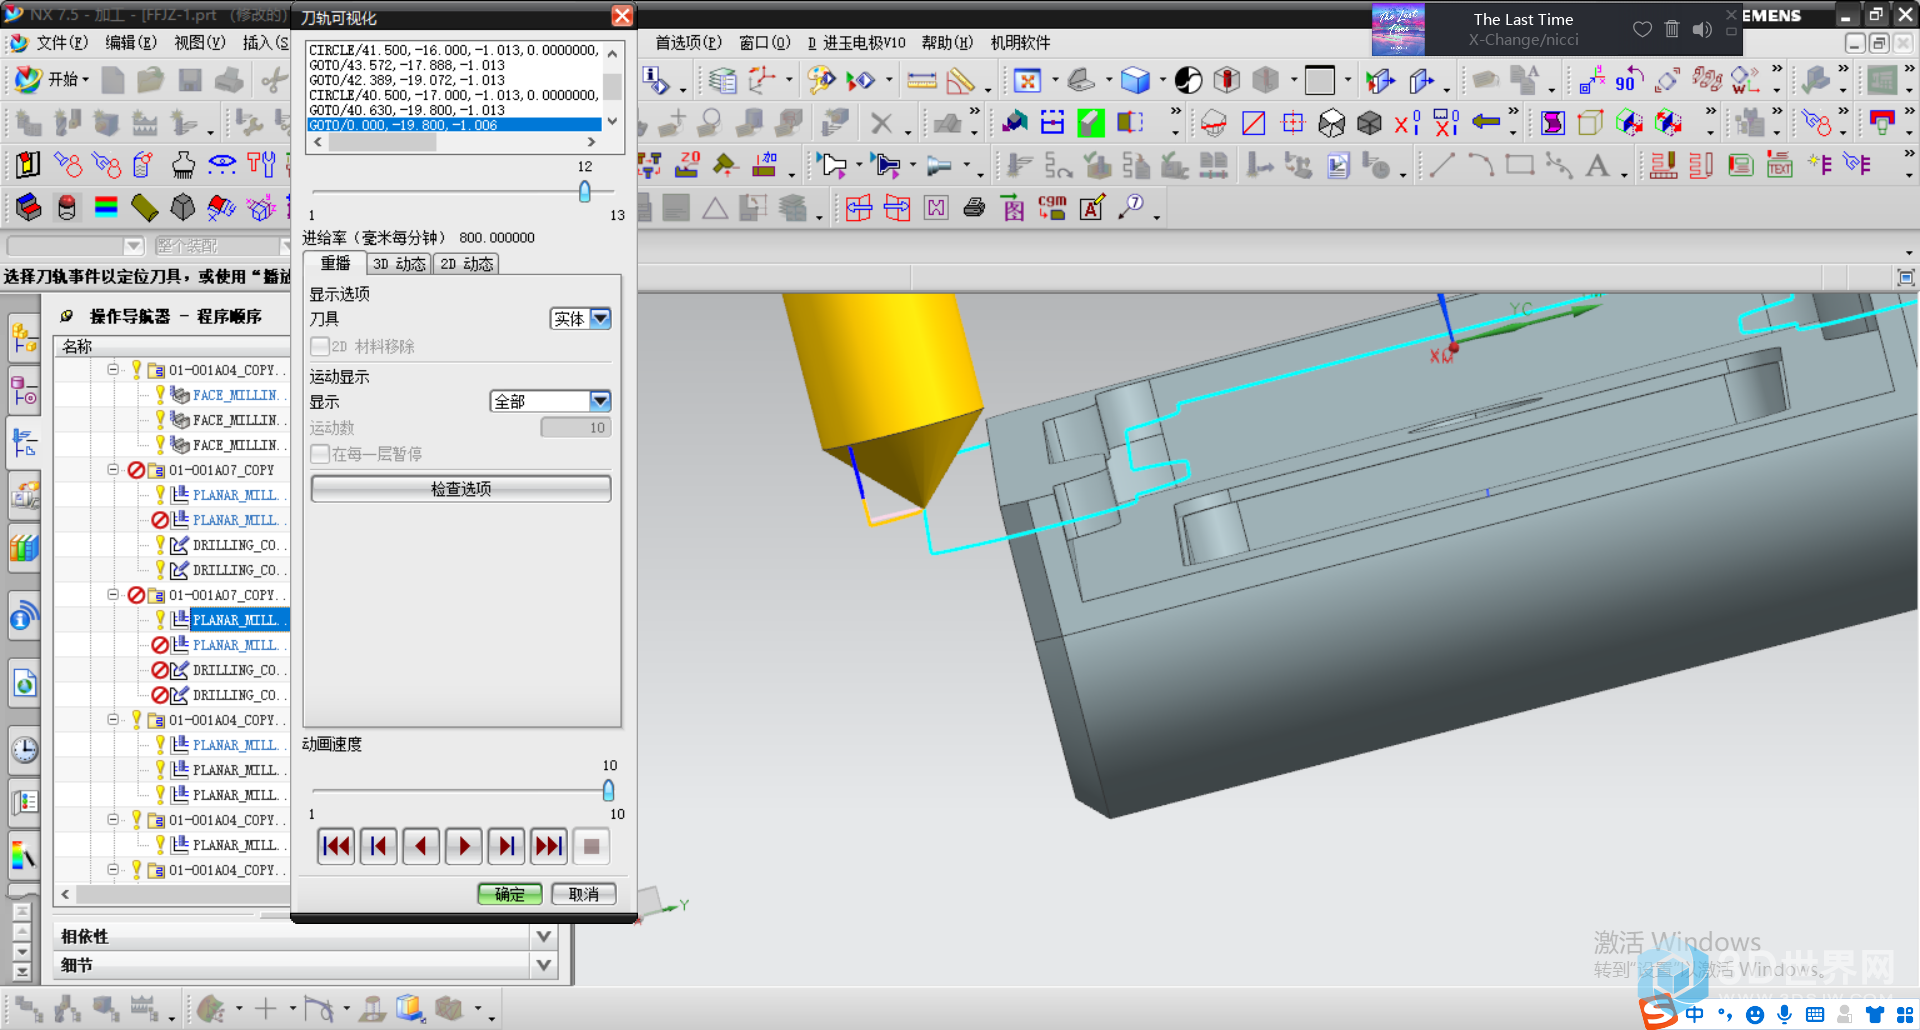Click the eye visibility toolbar icon

[222, 164]
